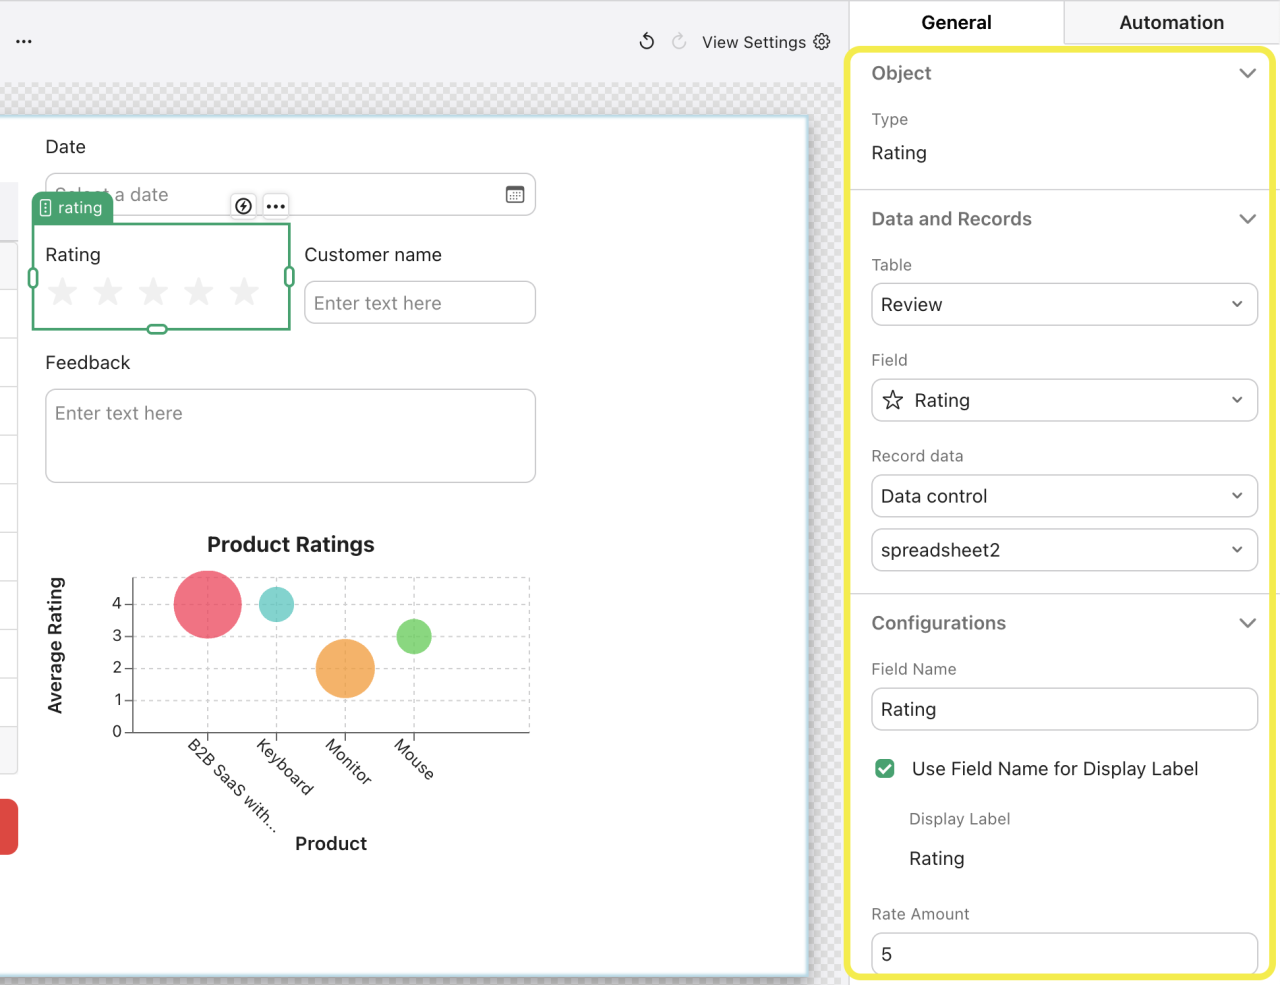Image resolution: width=1280 pixels, height=985 pixels.
Task: Switch to the General tab
Action: point(956,22)
